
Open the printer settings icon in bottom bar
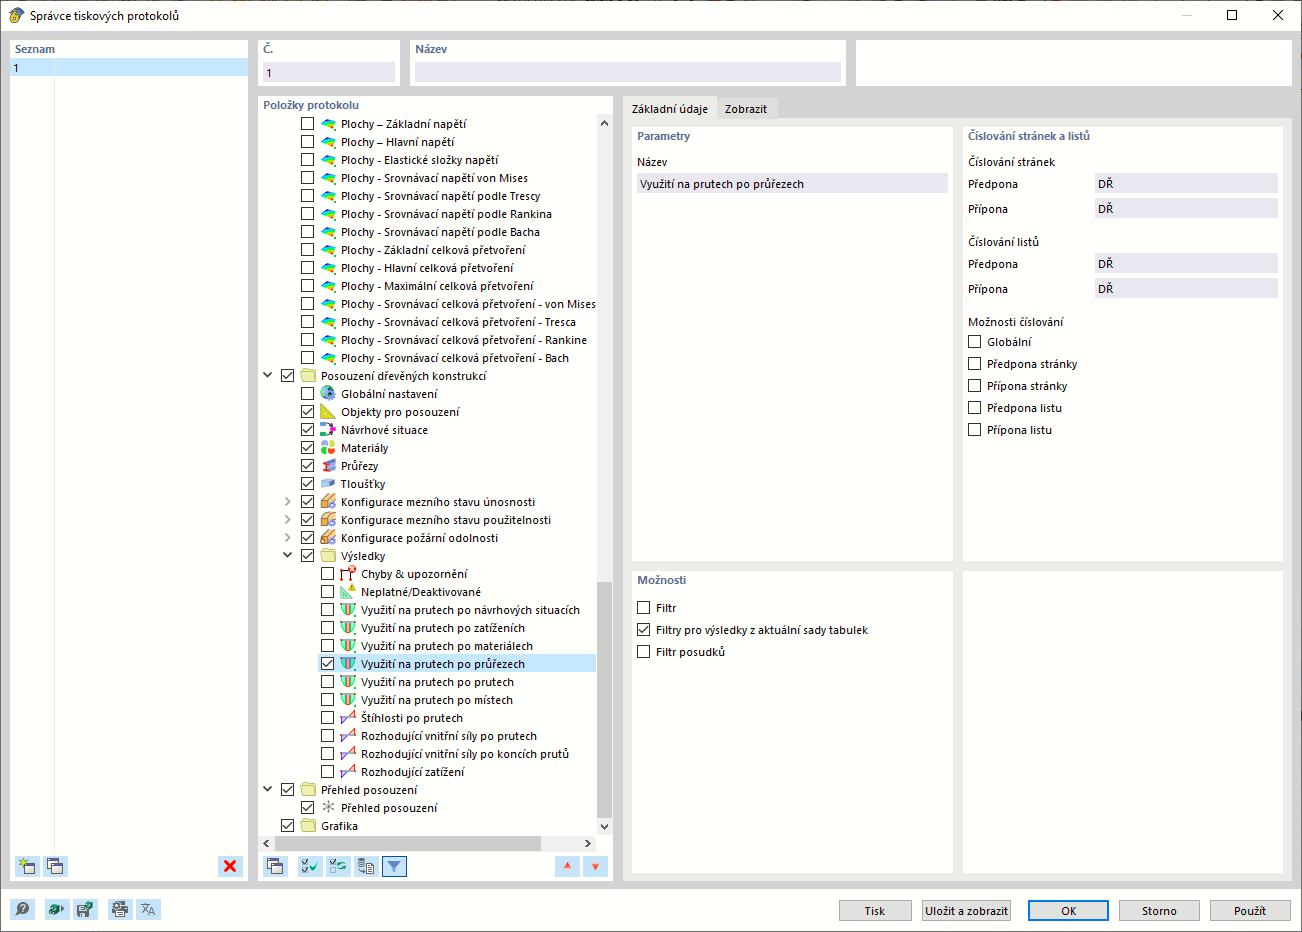120,909
